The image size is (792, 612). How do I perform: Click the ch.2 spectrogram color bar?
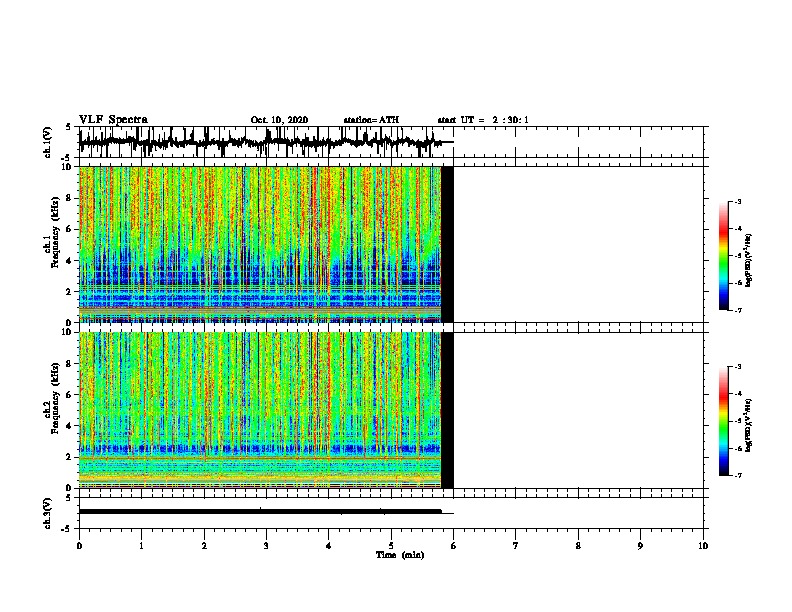(724, 421)
